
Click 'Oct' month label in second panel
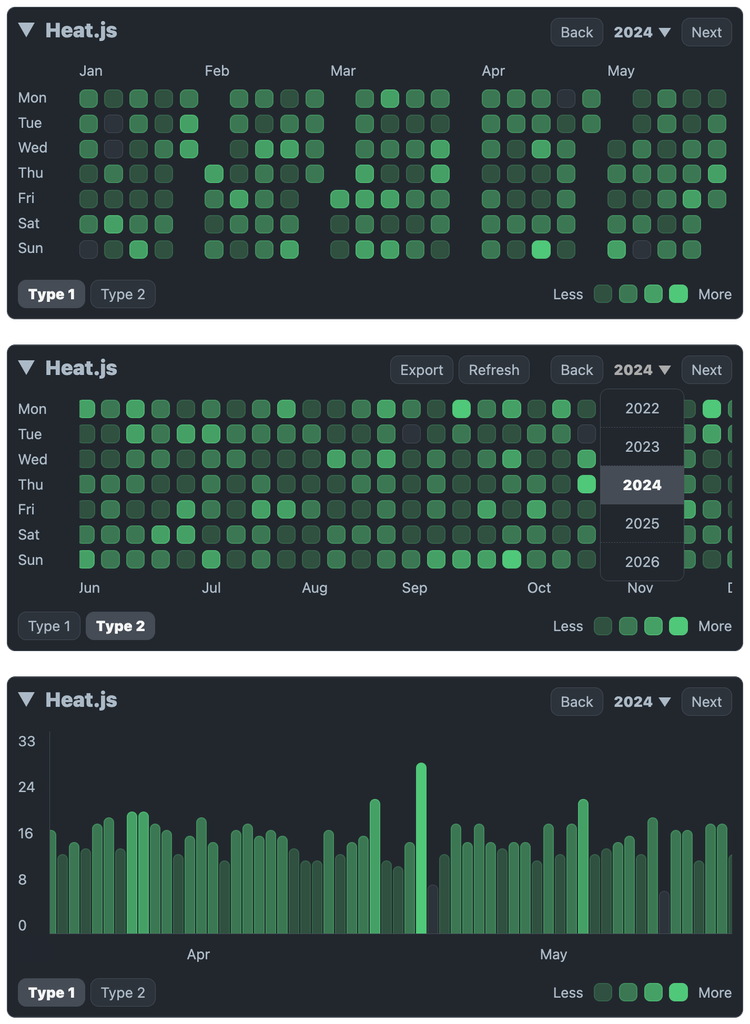click(x=539, y=588)
